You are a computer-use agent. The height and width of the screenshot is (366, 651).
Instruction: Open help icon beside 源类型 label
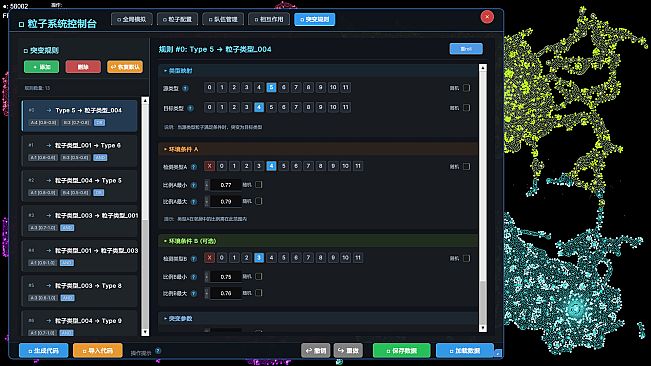click(186, 88)
